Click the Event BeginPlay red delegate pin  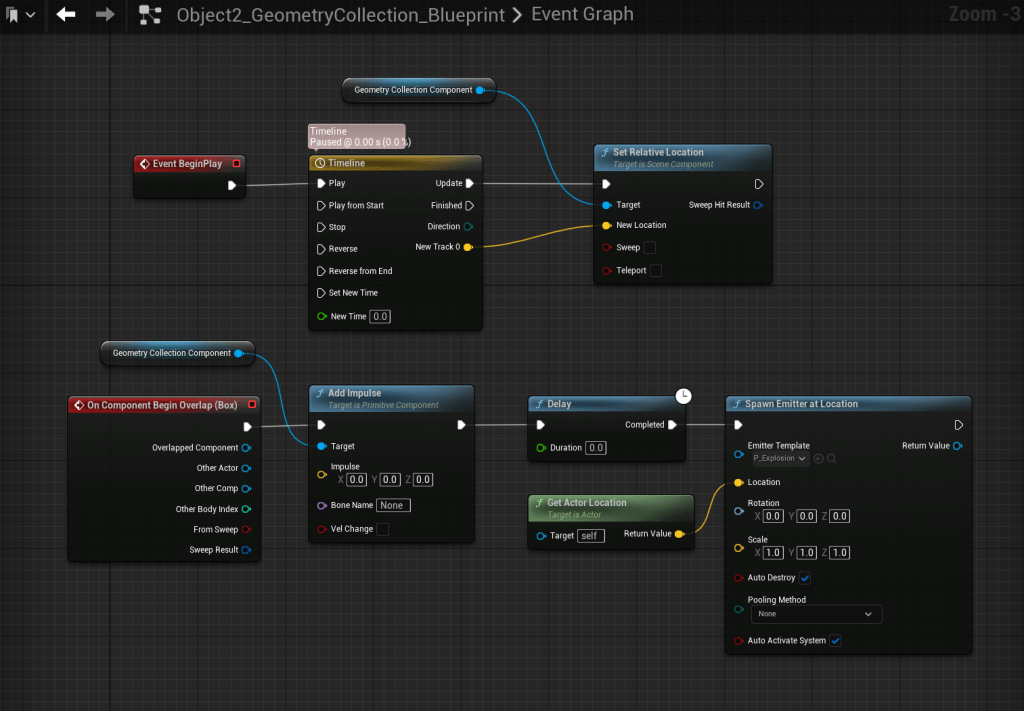coord(236,163)
